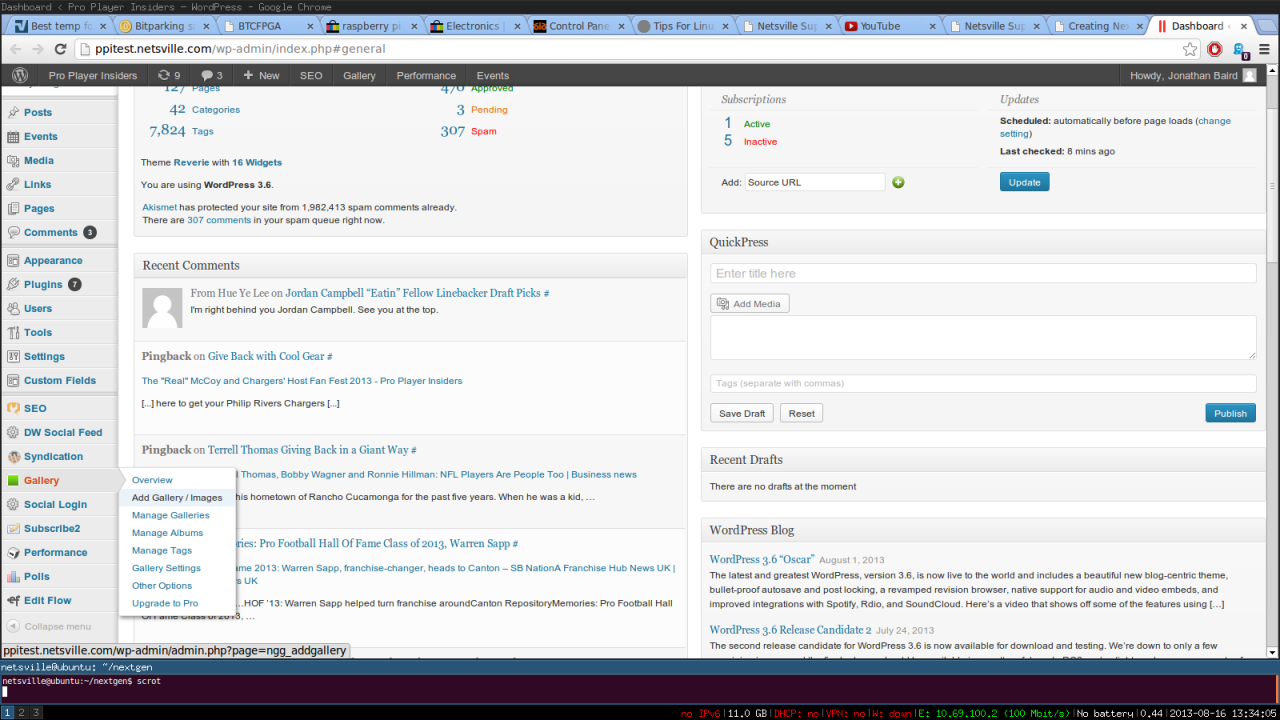
Task: Open the comments bubble showing 3
Action: tap(211, 75)
